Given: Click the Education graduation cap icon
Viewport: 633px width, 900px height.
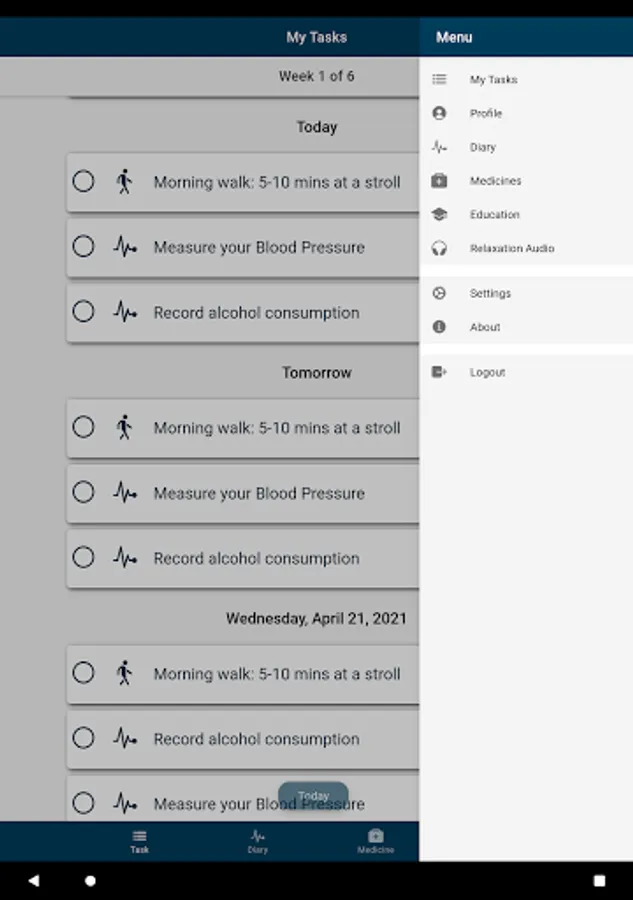Looking at the screenshot, I should click(x=439, y=215).
